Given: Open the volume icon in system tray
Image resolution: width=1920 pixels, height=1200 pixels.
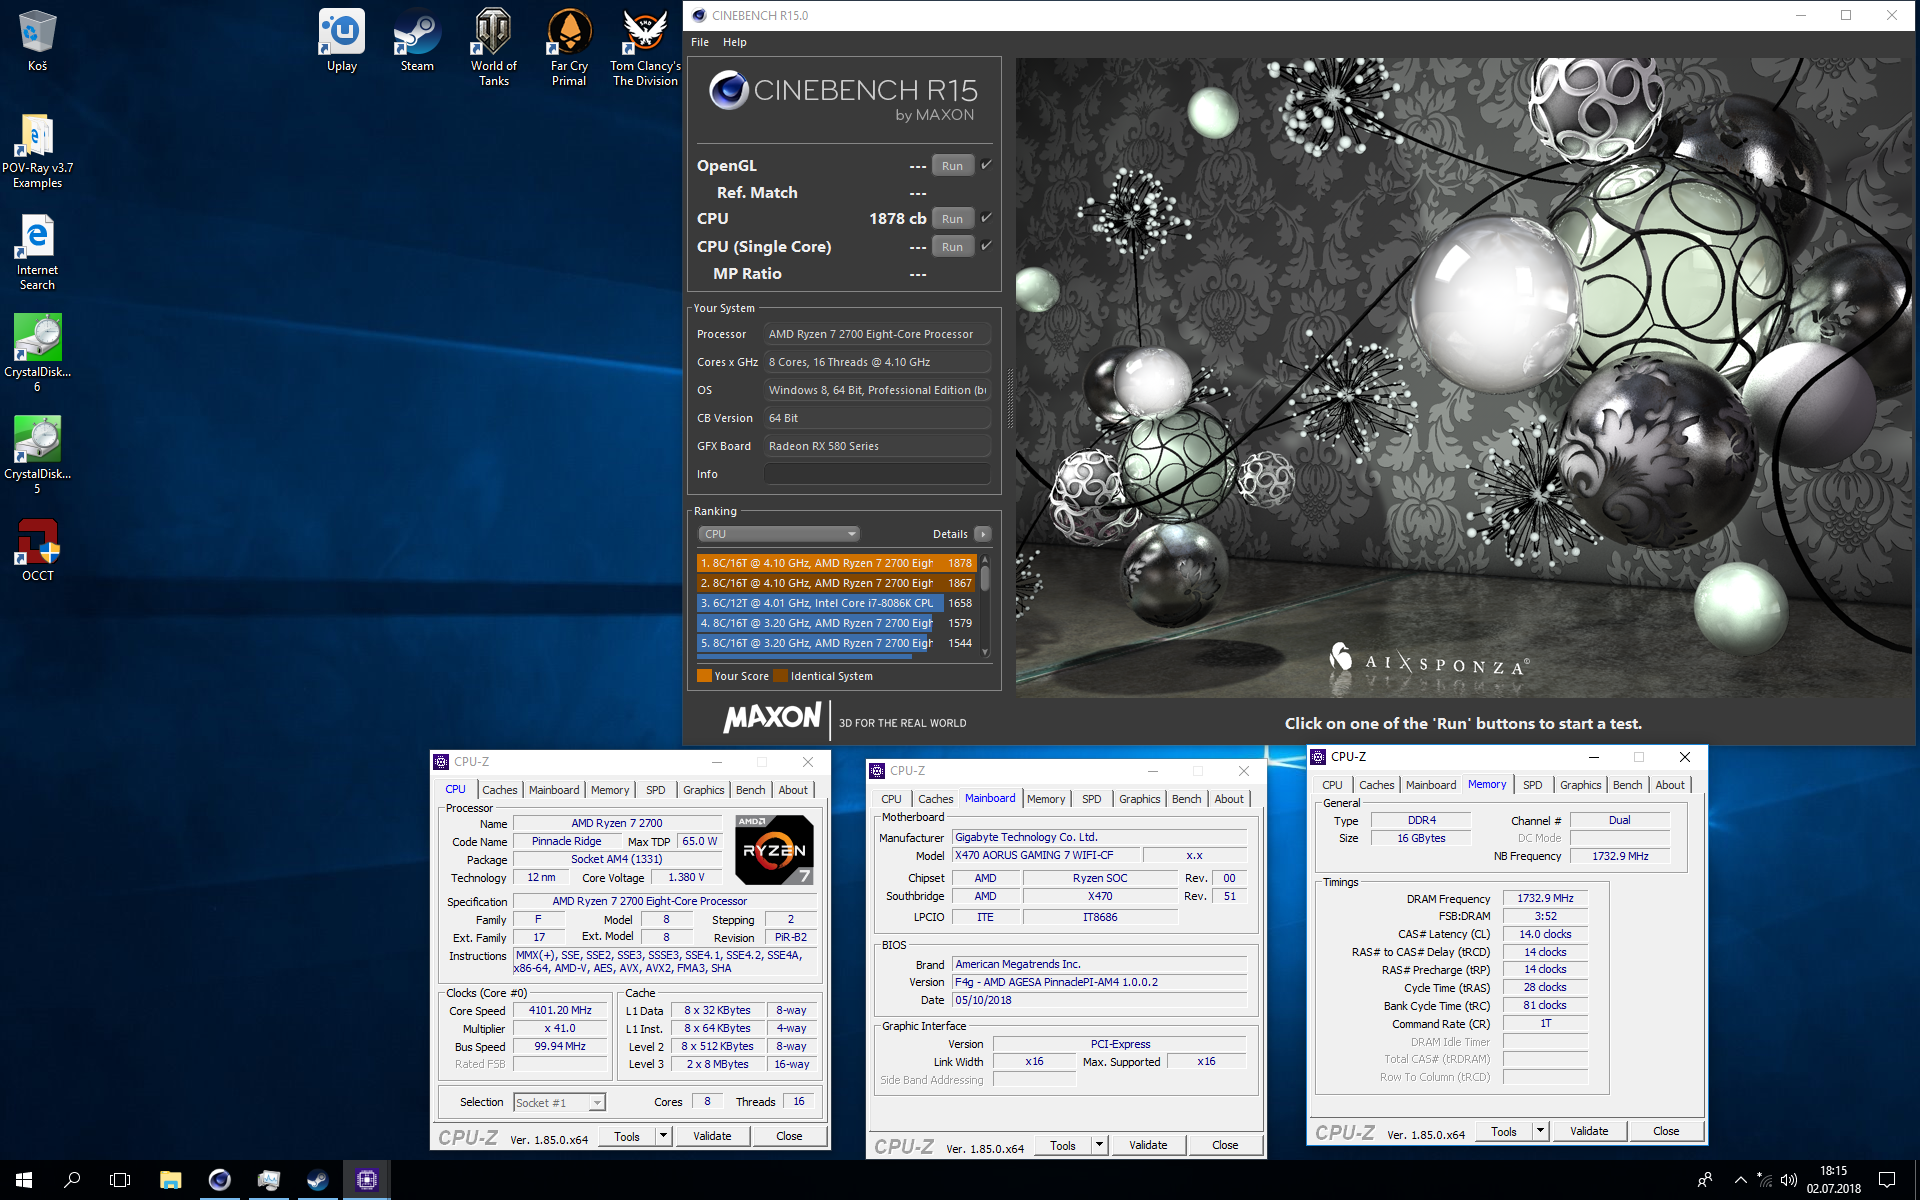Looking at the screenshot, I should [x=1789, y=1180].
